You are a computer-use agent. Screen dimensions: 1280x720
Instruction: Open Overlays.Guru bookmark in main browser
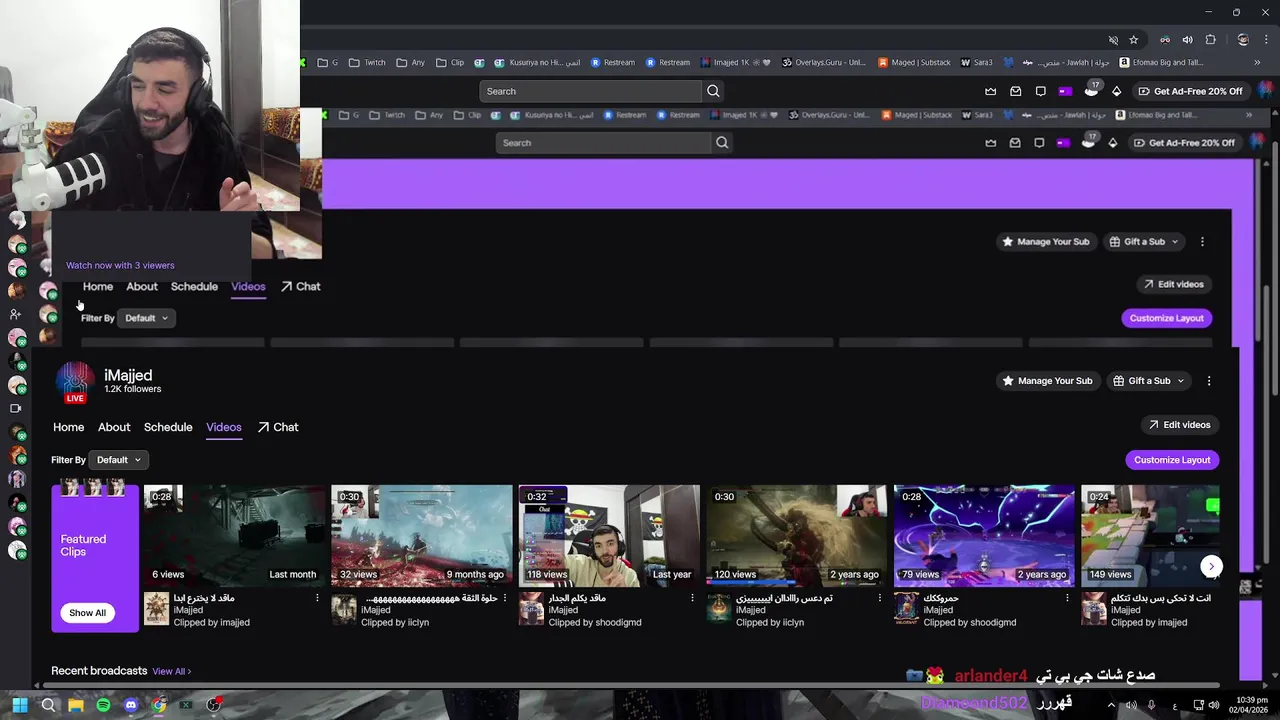(824, 62)
